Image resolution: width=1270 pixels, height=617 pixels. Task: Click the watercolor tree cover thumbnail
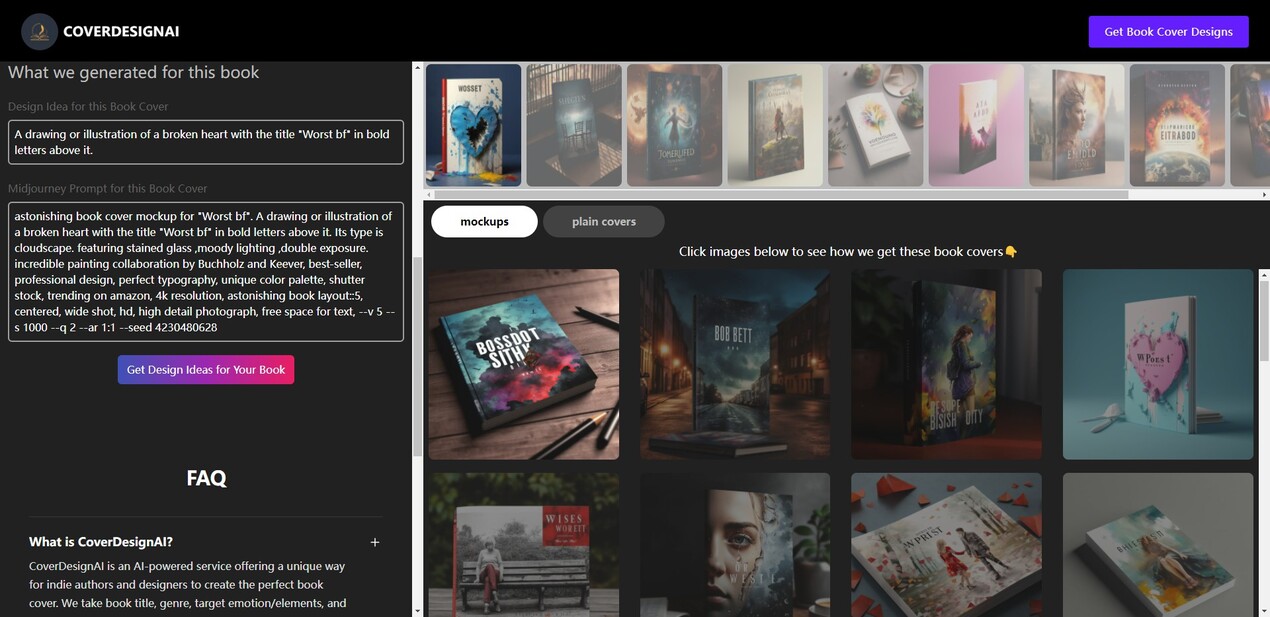pyautogui.click(x=874, y=126)
